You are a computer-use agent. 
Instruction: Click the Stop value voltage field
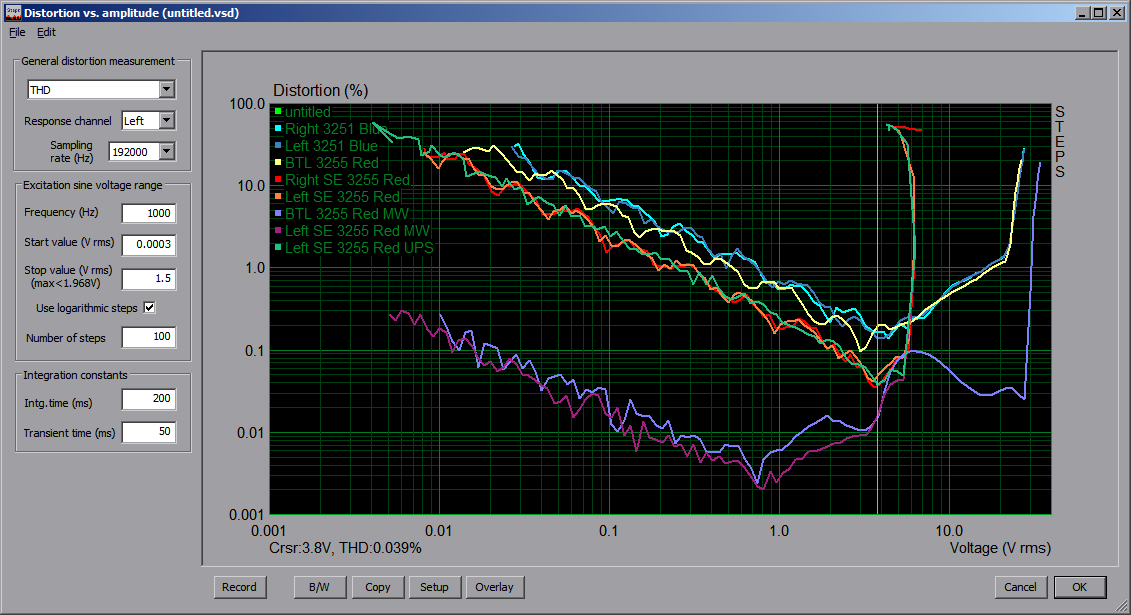(x=148, y=279)
